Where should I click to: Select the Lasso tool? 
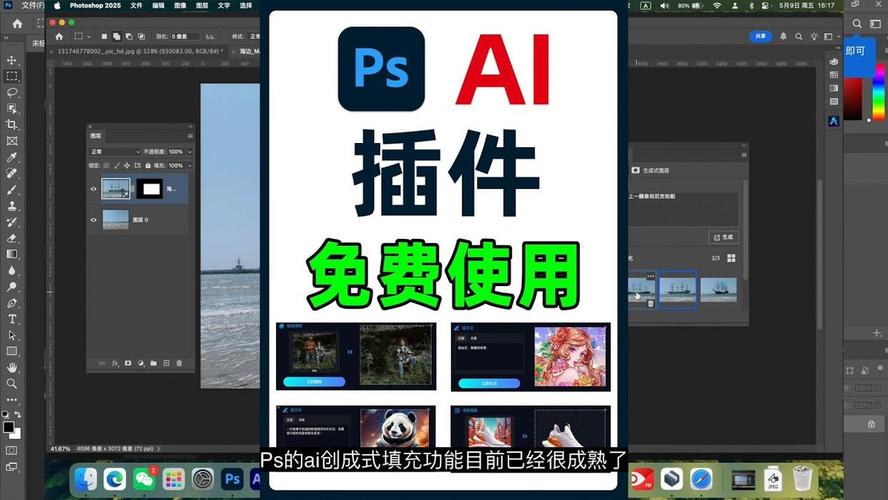(x=11, y=92)
